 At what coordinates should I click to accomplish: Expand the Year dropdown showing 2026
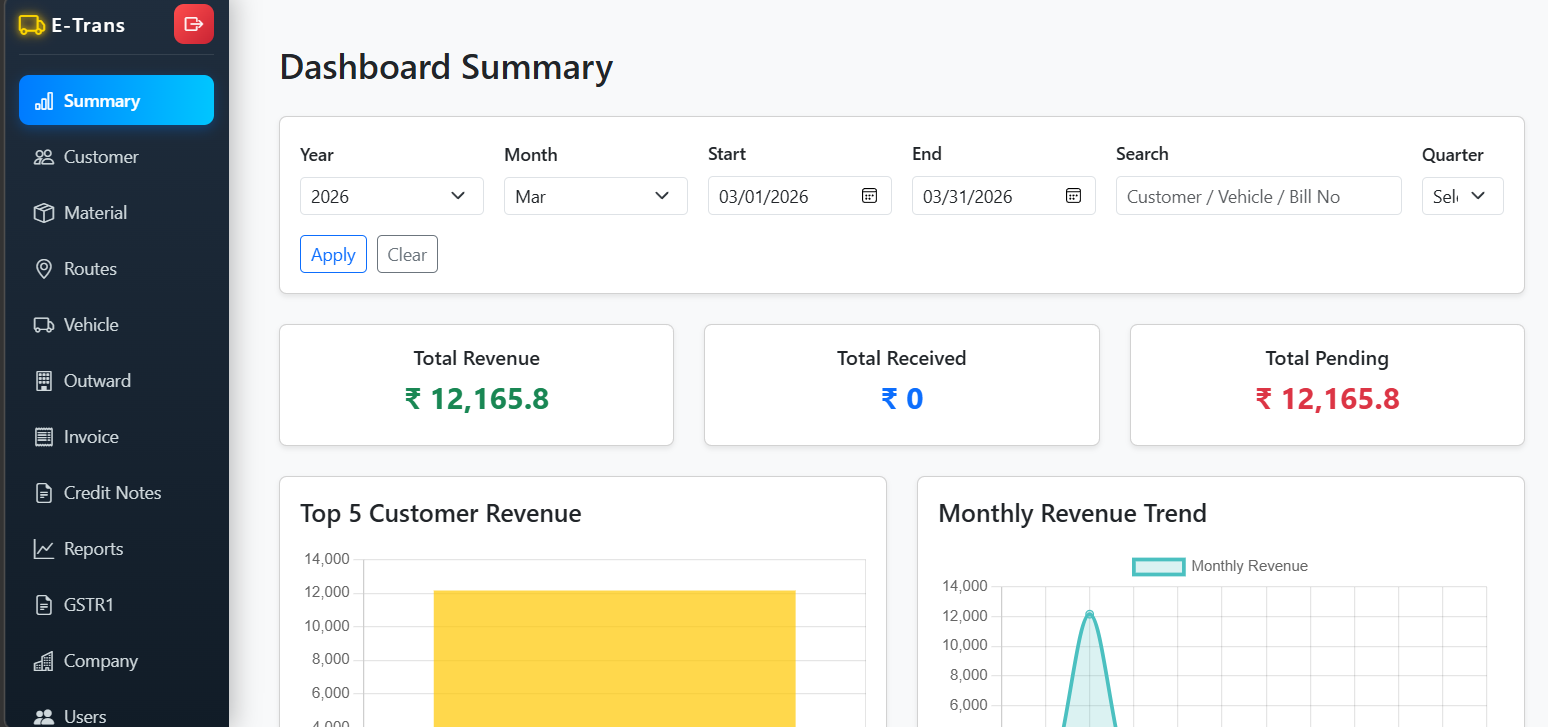pyautogui.click(x=392, y=196)
